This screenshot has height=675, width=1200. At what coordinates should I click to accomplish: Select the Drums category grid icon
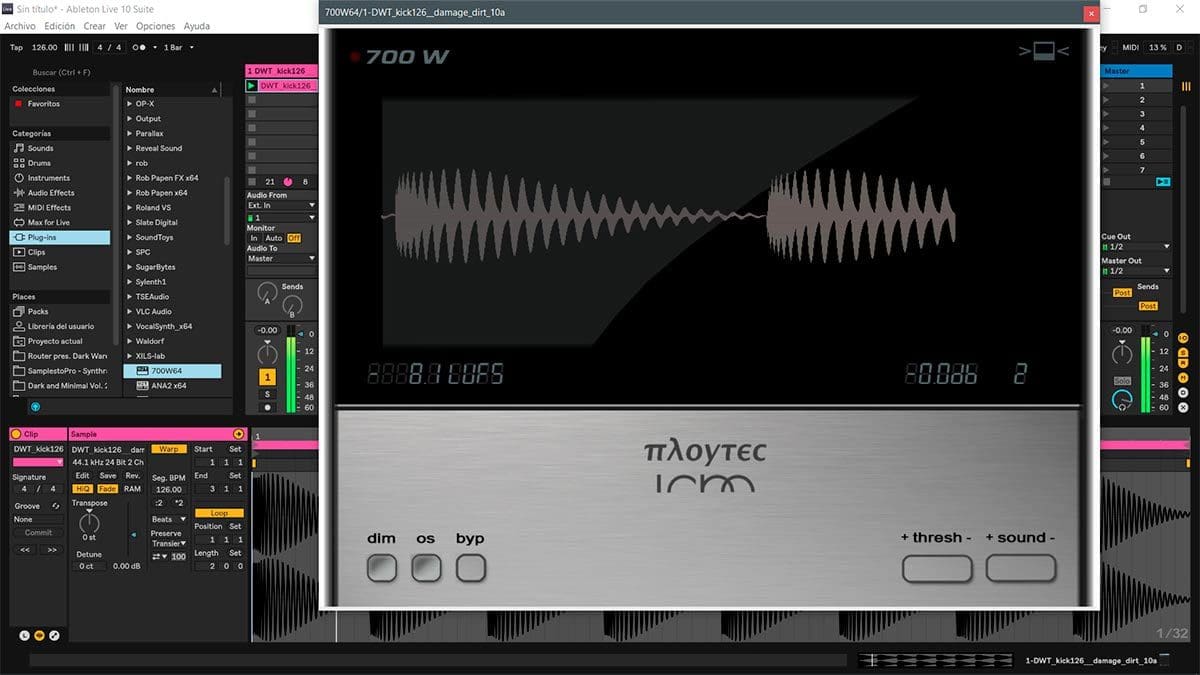[18, 163]
